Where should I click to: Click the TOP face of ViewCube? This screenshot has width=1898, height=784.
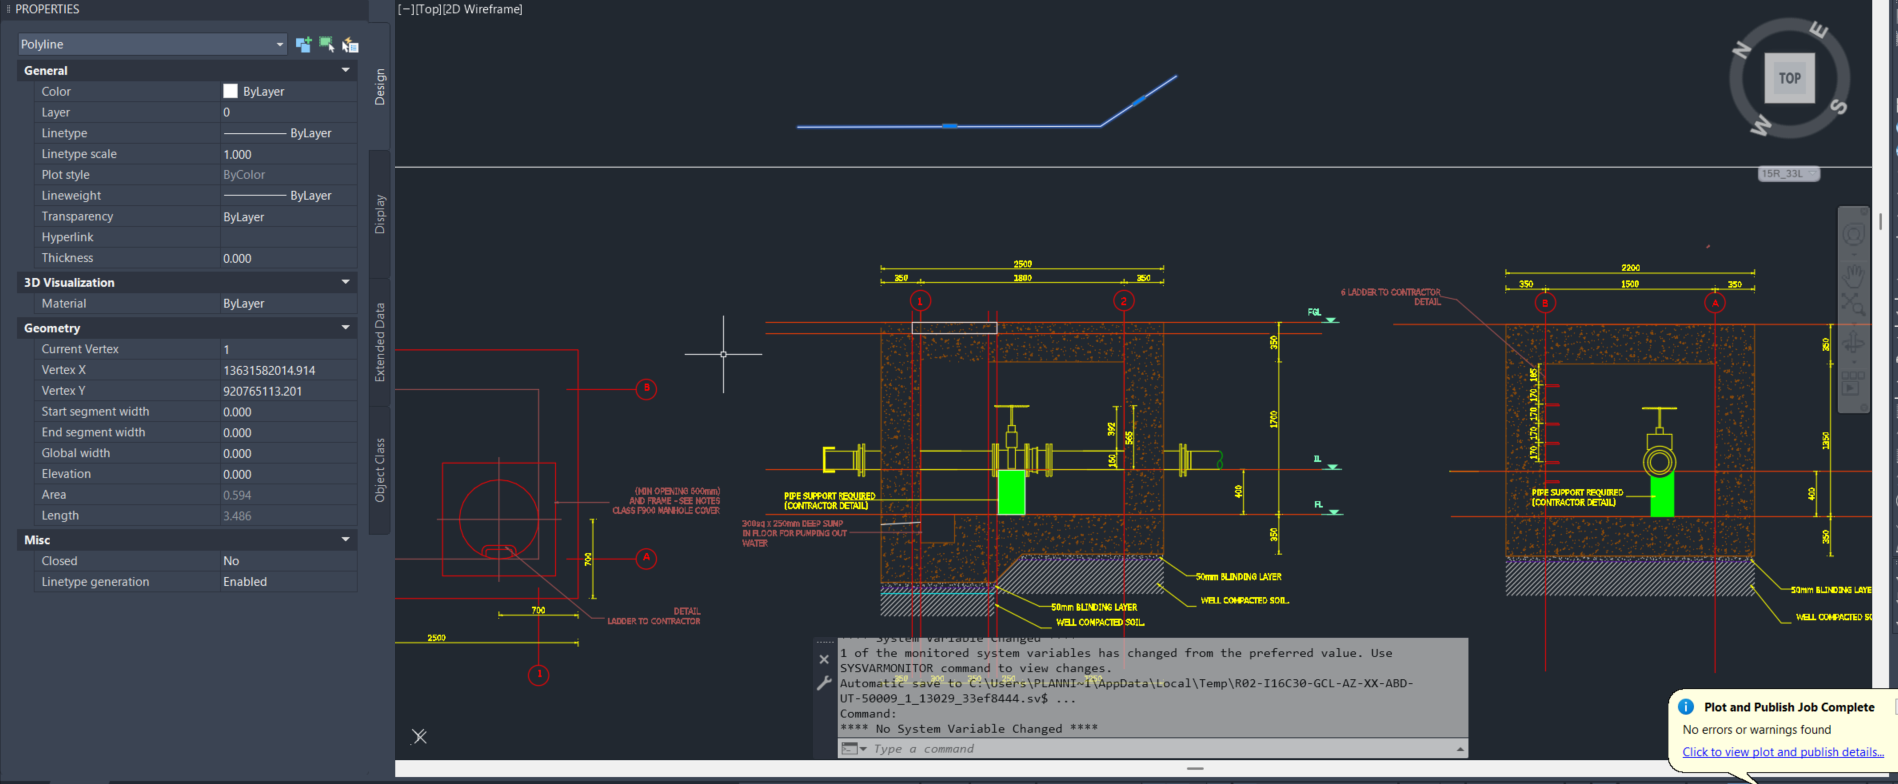coord(1790,78)
